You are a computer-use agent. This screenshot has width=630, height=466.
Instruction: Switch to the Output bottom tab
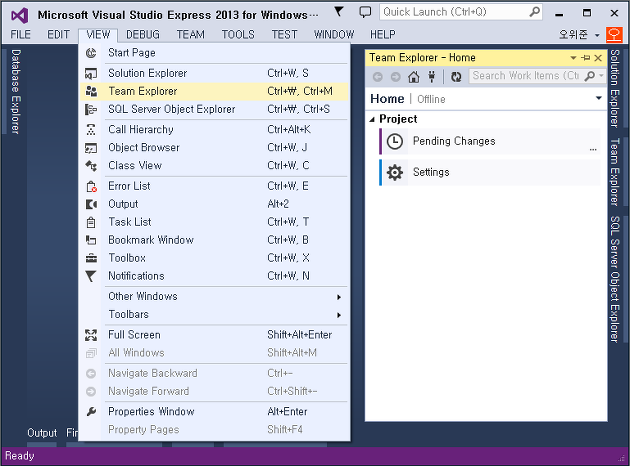tap(42, 433)
